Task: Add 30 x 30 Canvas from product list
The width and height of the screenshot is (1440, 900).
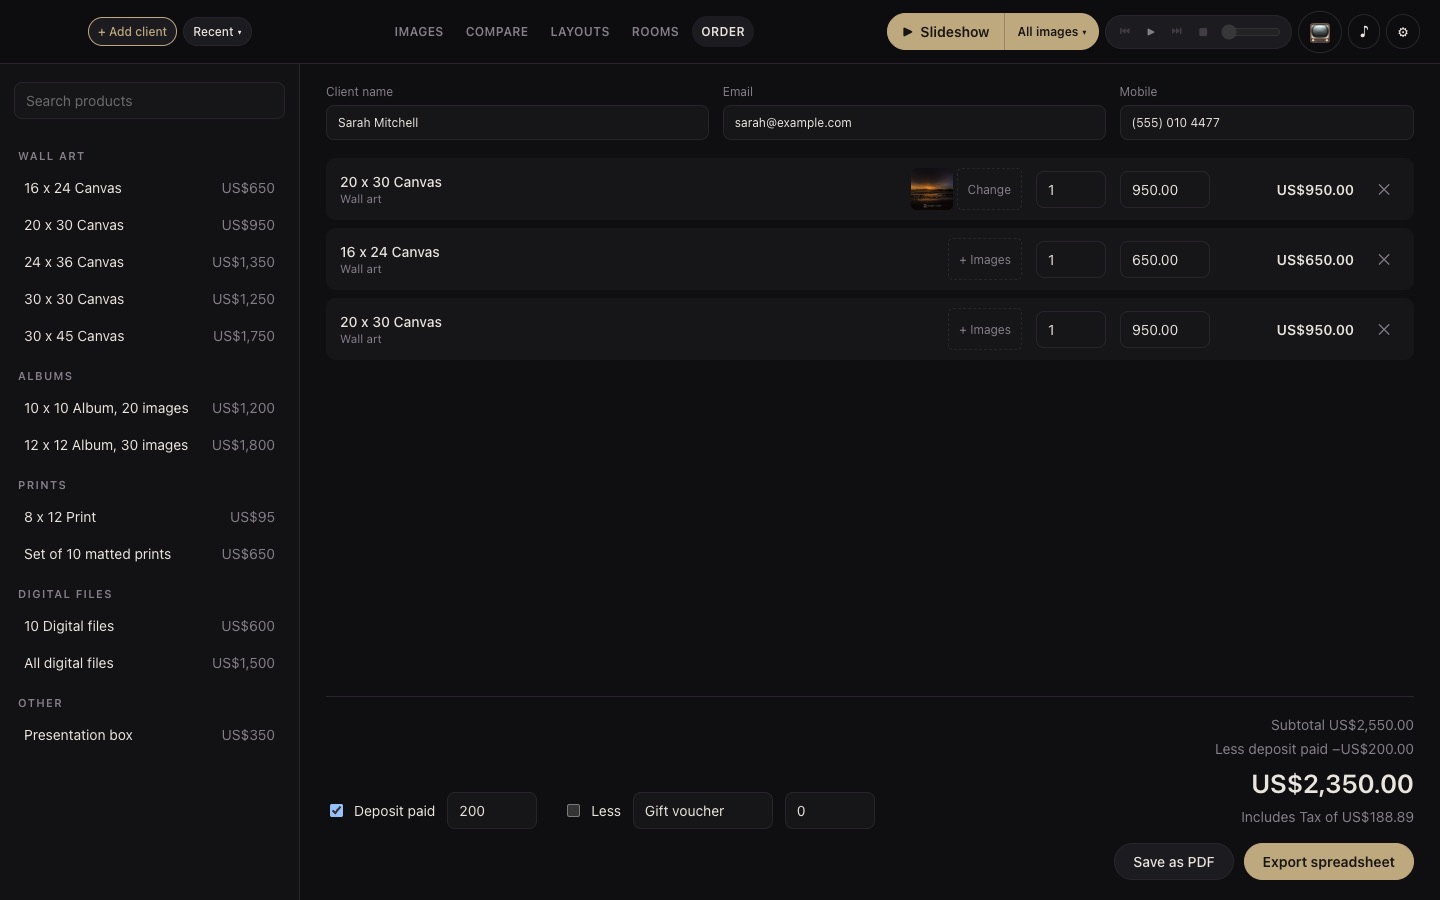Action: (149, 299)
